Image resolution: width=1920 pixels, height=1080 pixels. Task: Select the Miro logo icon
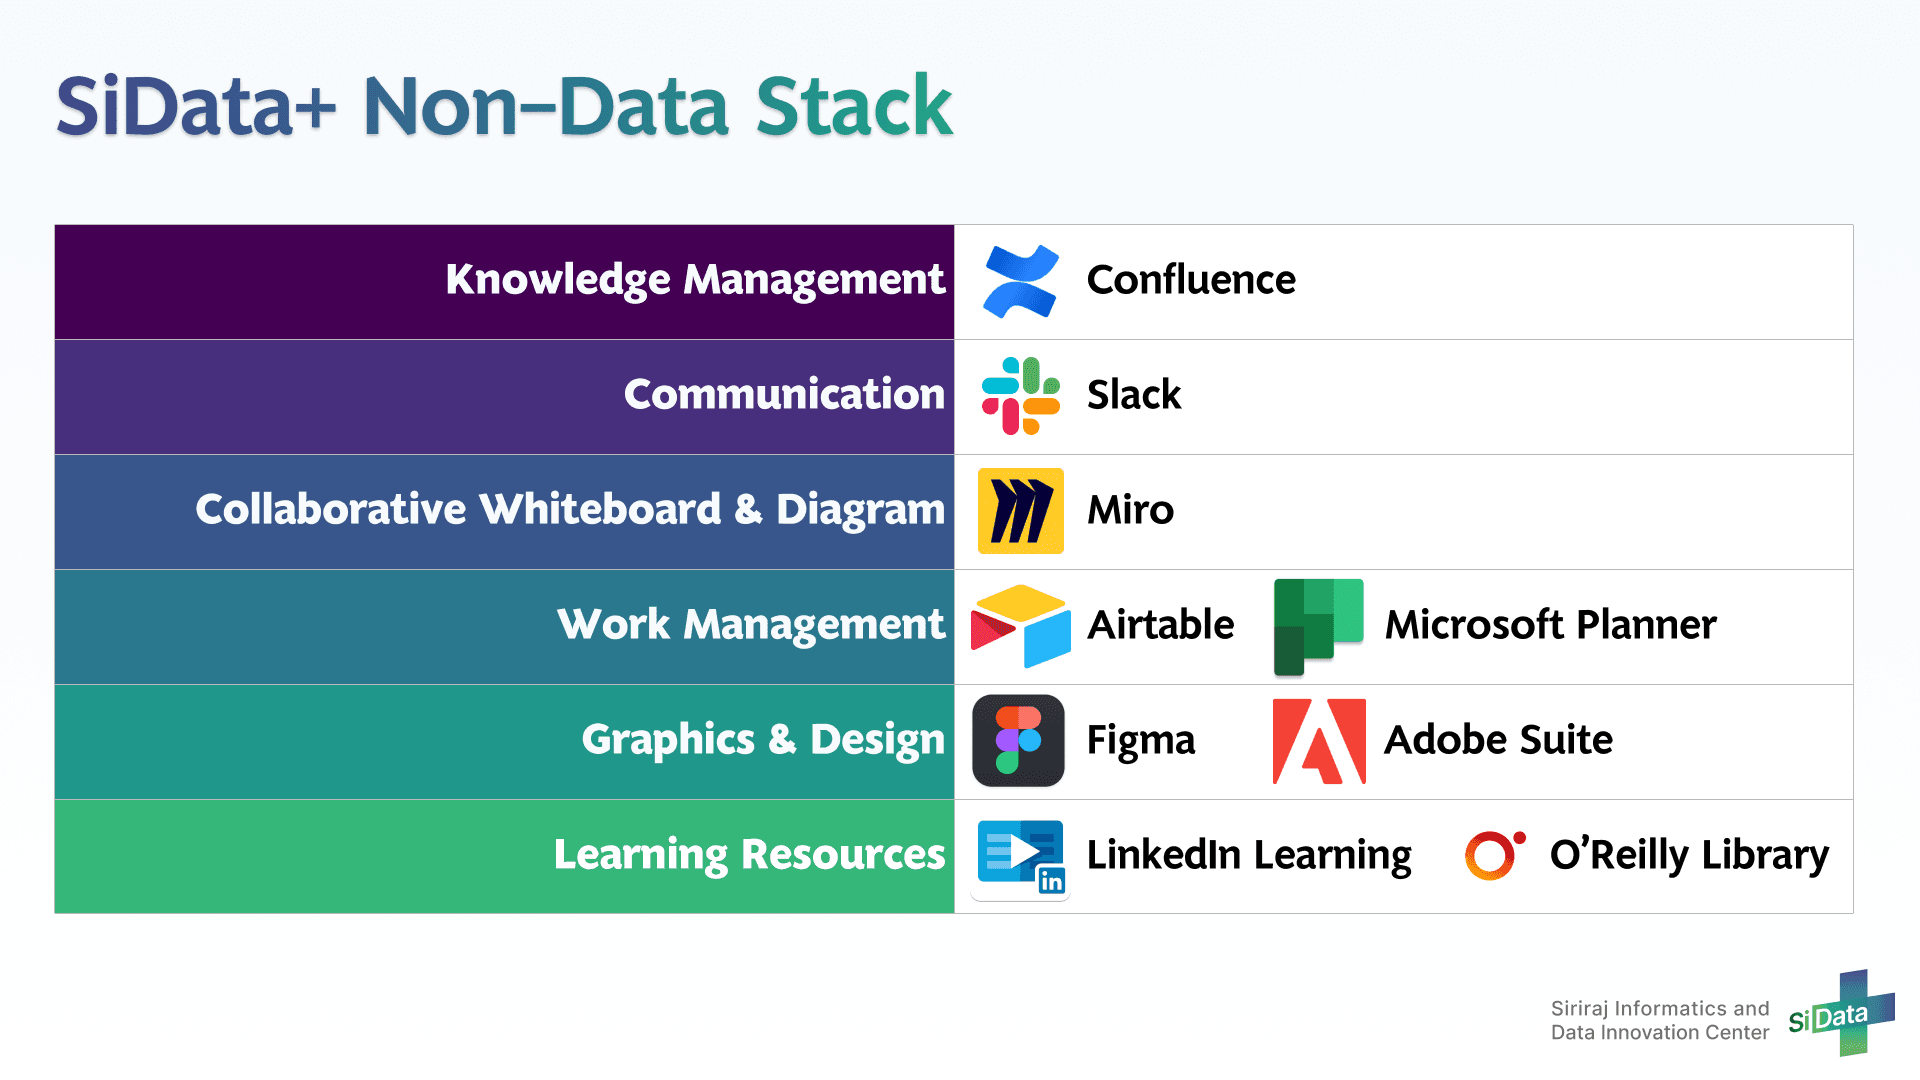click(x=1020, y=511)
